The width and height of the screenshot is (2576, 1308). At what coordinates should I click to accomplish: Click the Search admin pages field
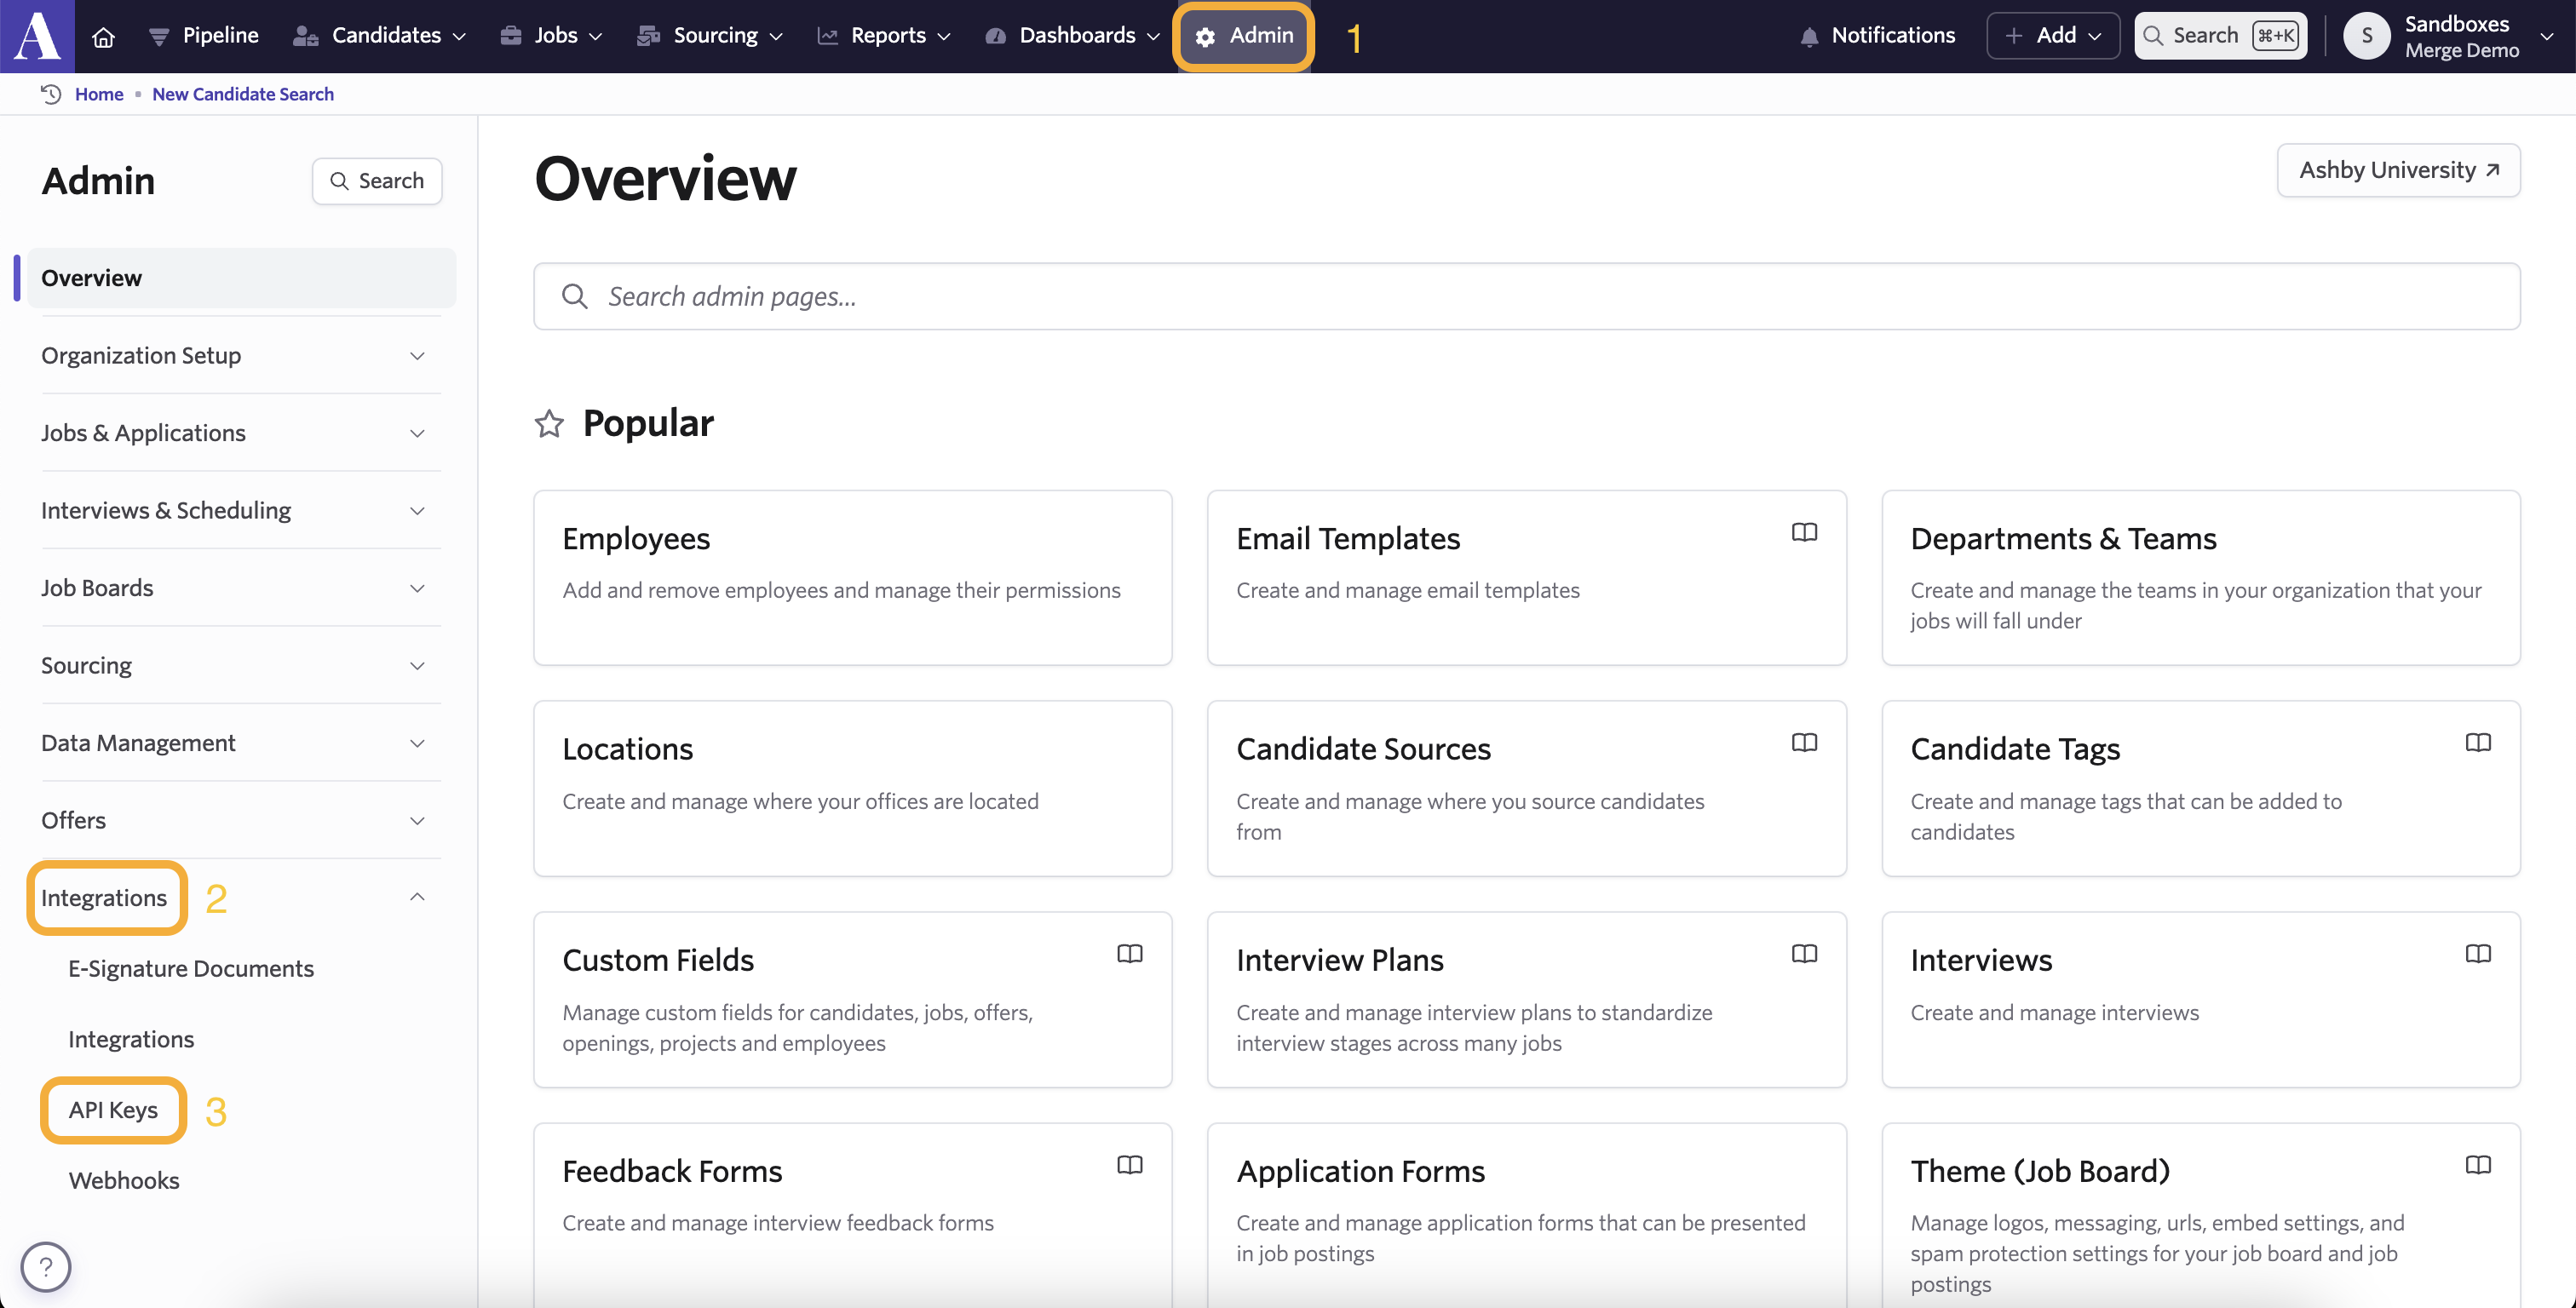tap(1526, 296)
